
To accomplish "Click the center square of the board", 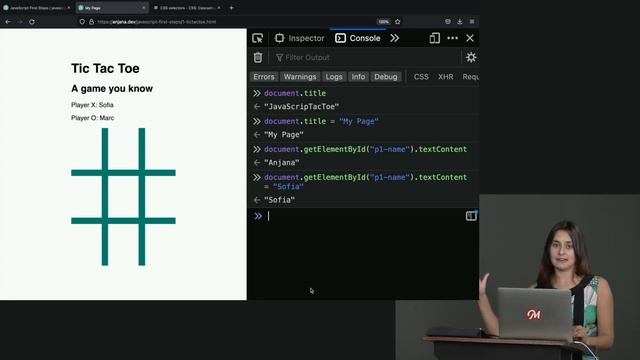I will [123, 197].
